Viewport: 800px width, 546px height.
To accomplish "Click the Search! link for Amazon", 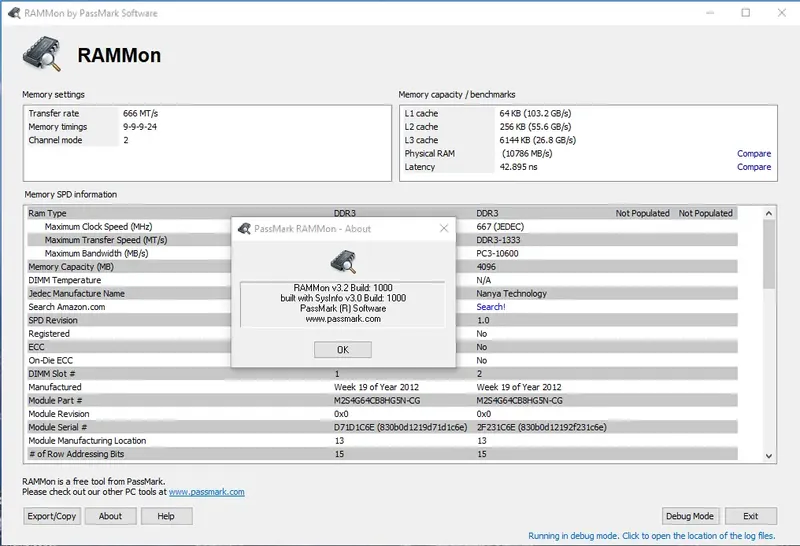I will pyautogui.click(x=491, y=307).
